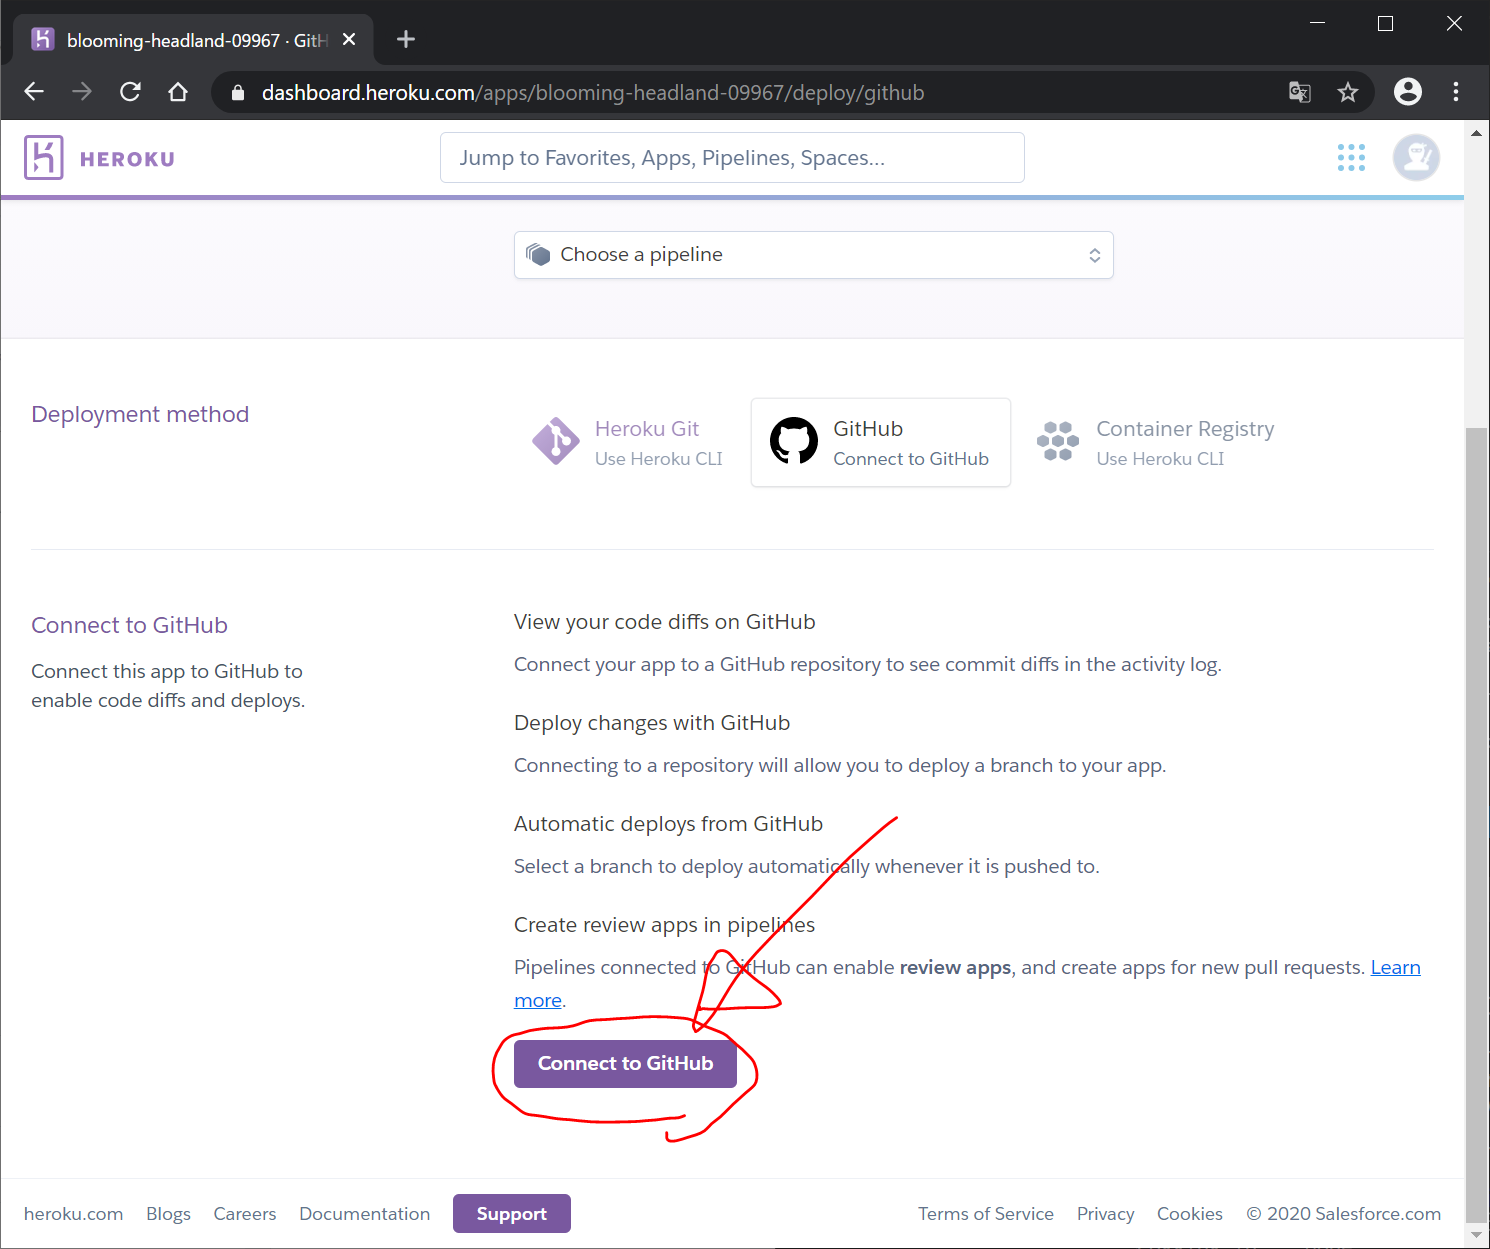Go back with the browser back arrow
Screen dimensions: 1490x1249
(34, 92)
